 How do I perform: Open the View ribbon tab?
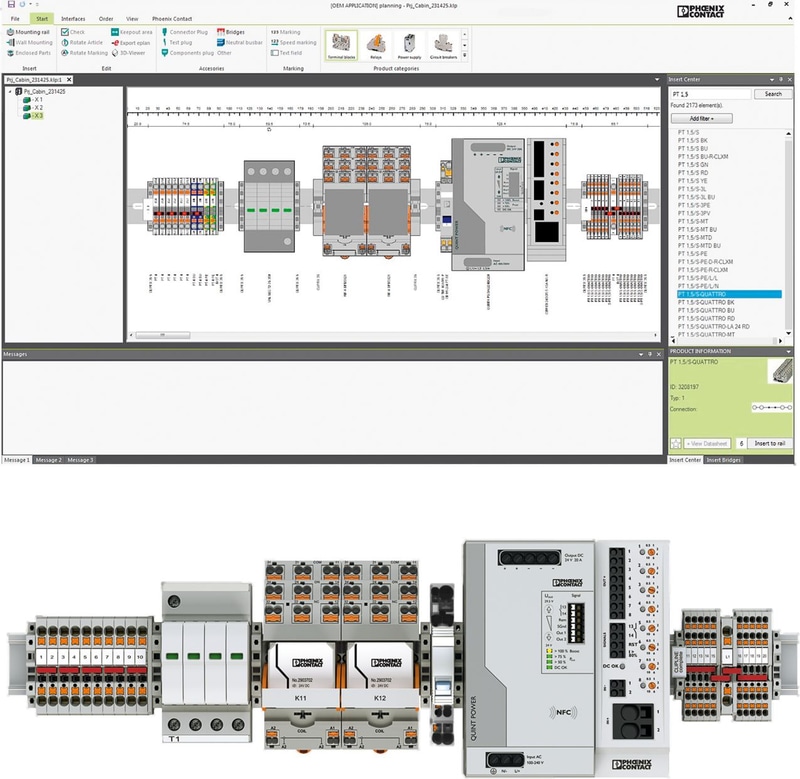click(x=132, y=19)
